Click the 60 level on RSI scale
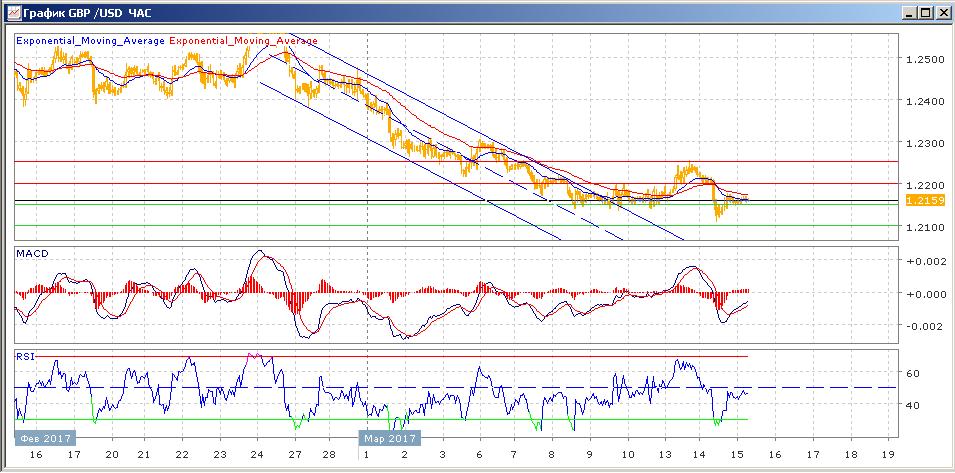Screen dimensions: 955x473 [912, 373]
